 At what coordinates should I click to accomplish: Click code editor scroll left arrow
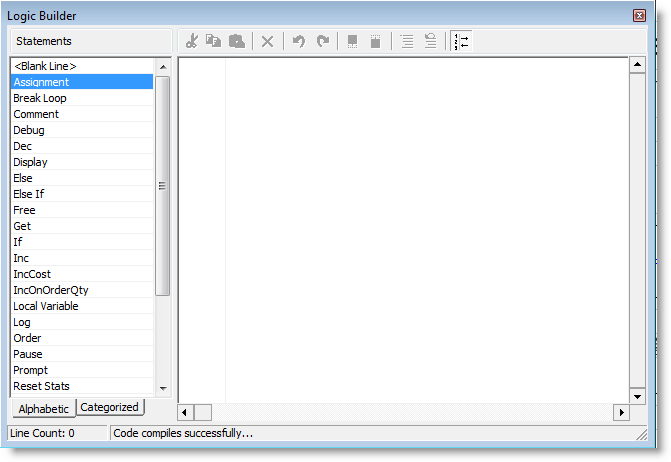pos(185,412)
